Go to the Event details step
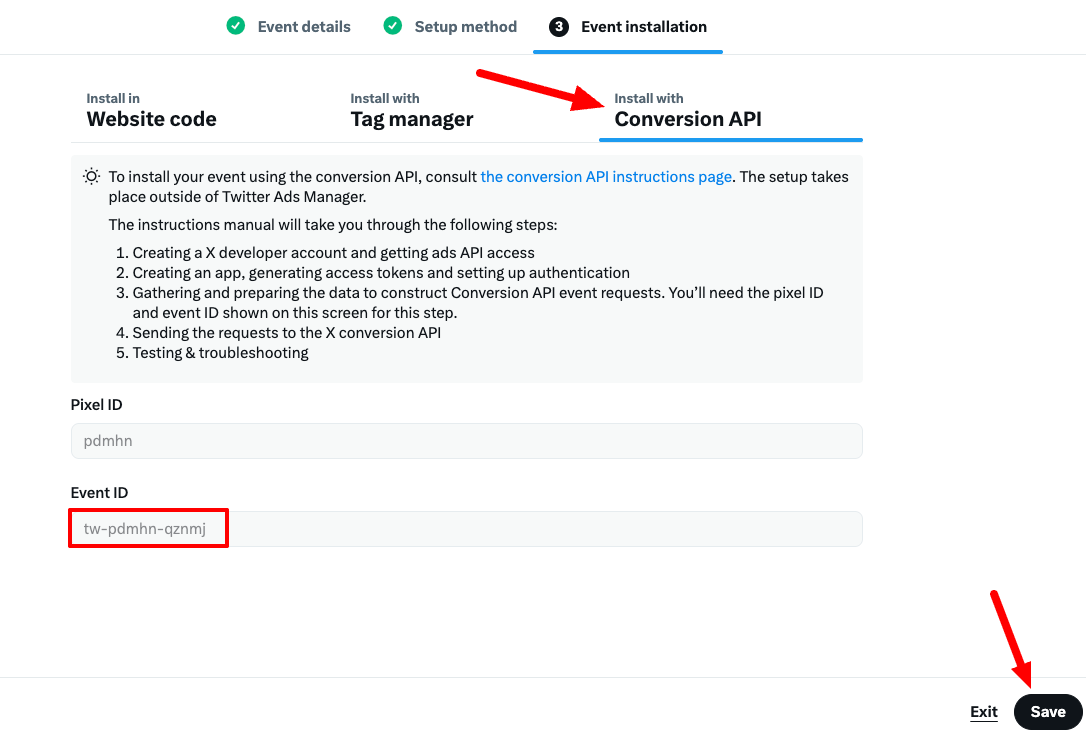Image resolution: width=1086 pixels, height=744 pixels. 304,27
